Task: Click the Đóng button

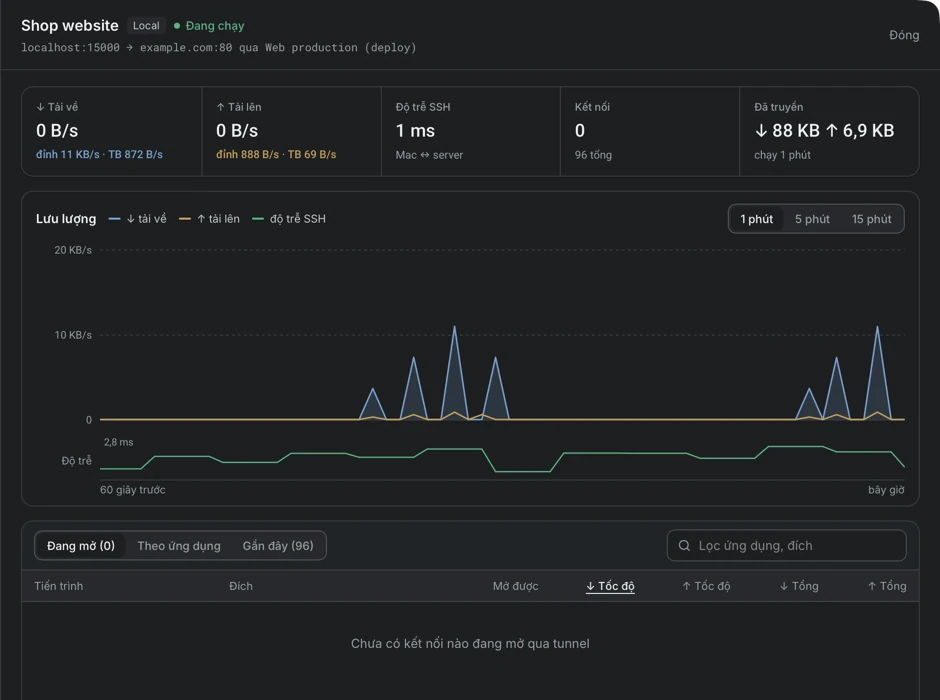Action: tap(903, 35)
